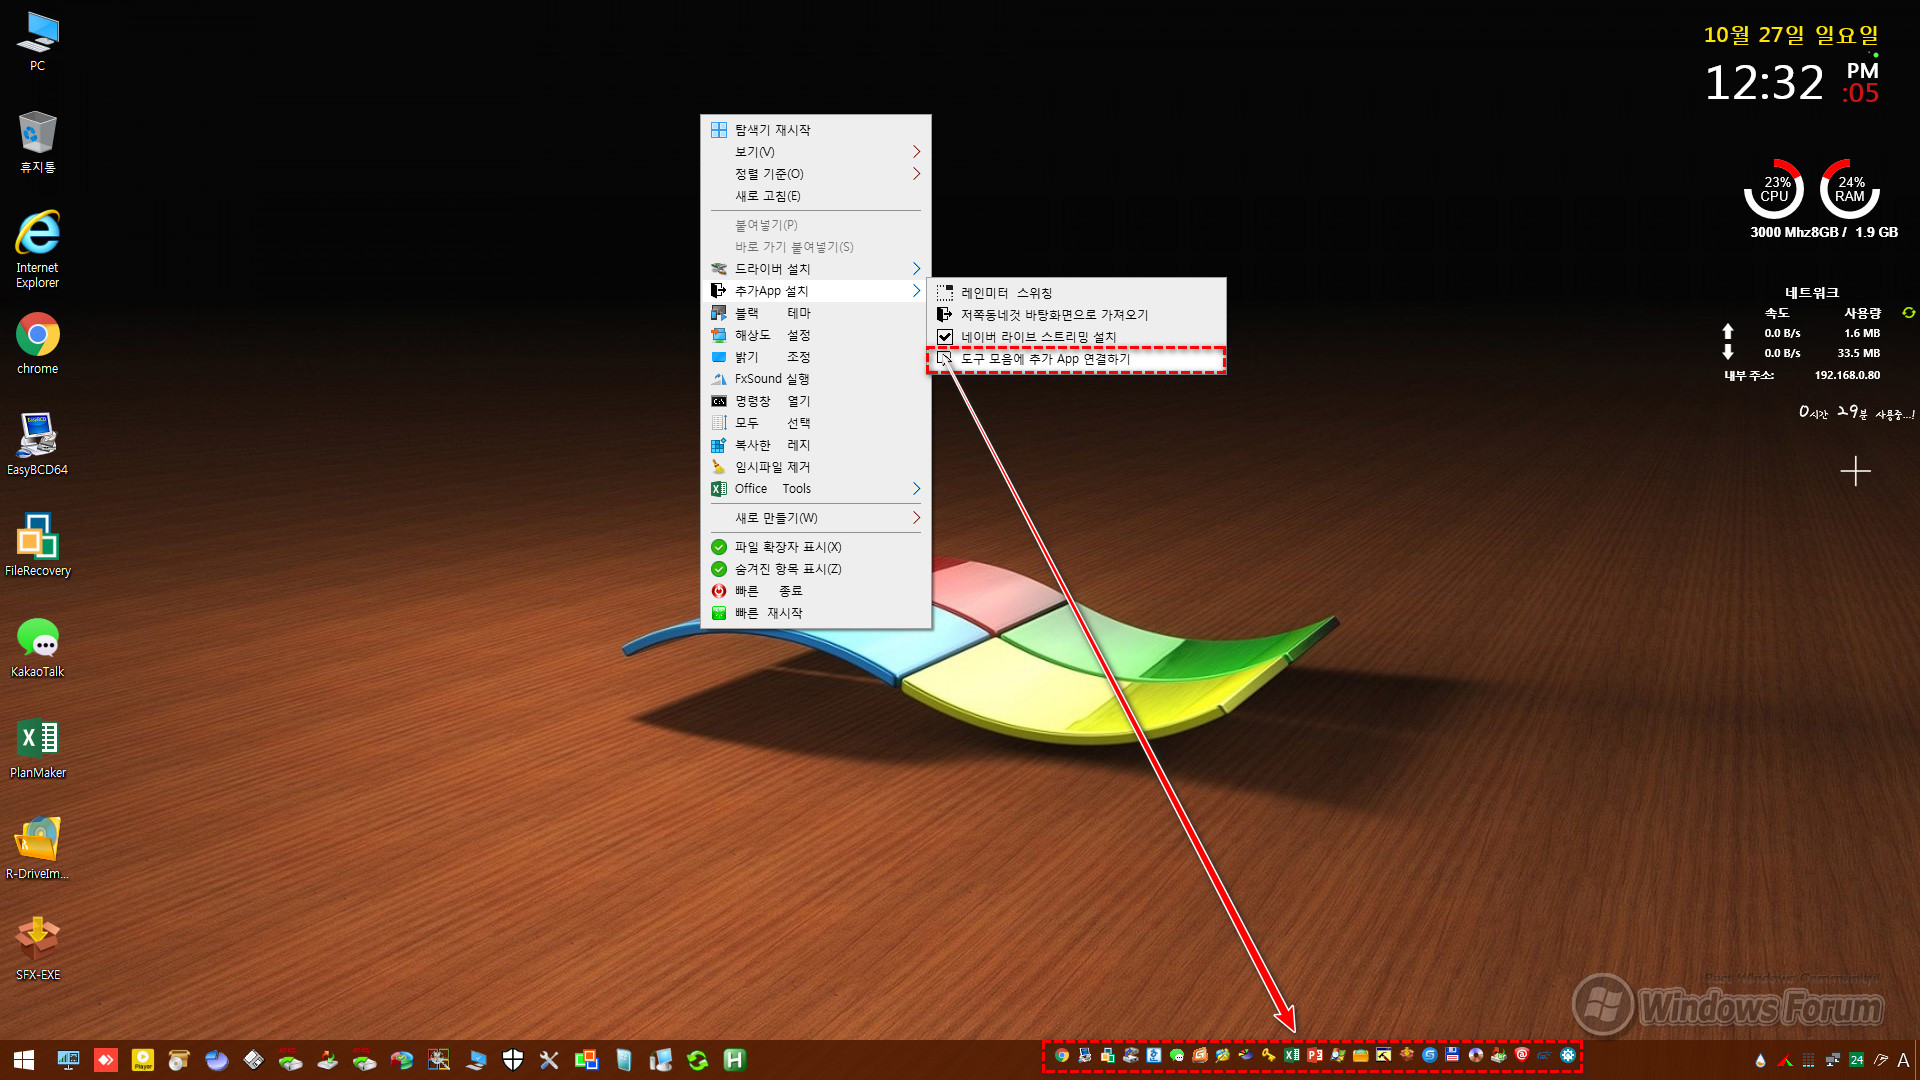Click the blue floppy save toolbar icon
This screenshot has width=1920, height=1080.
pyautogui.click(x=1453, y=1055)
